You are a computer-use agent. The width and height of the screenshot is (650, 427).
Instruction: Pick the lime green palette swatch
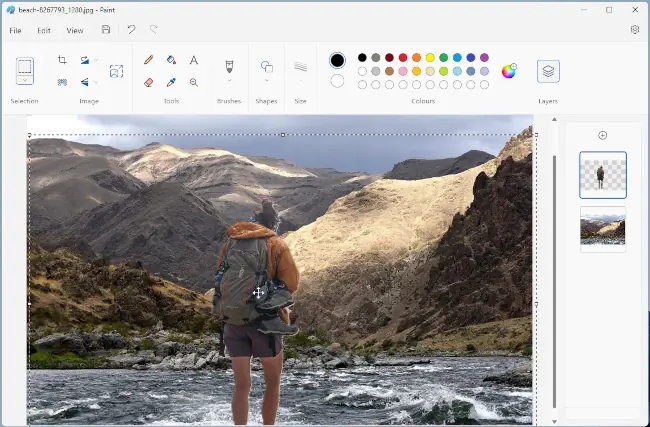[x=444, y=71]
